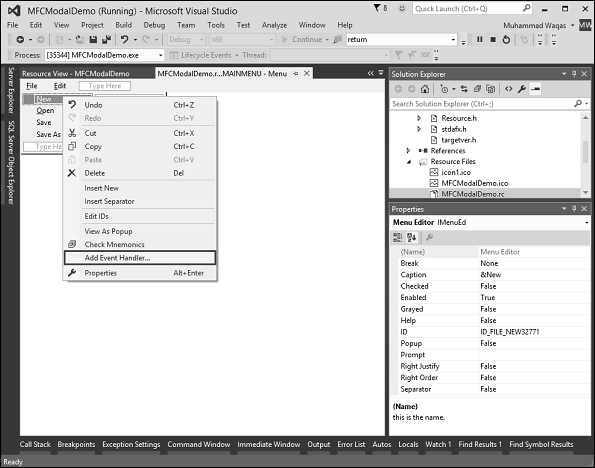Click Alphabetical sort icon in Properties panel
Image resolution: width=595 pixels, height=468 pixels.
(x=412, y=238)
